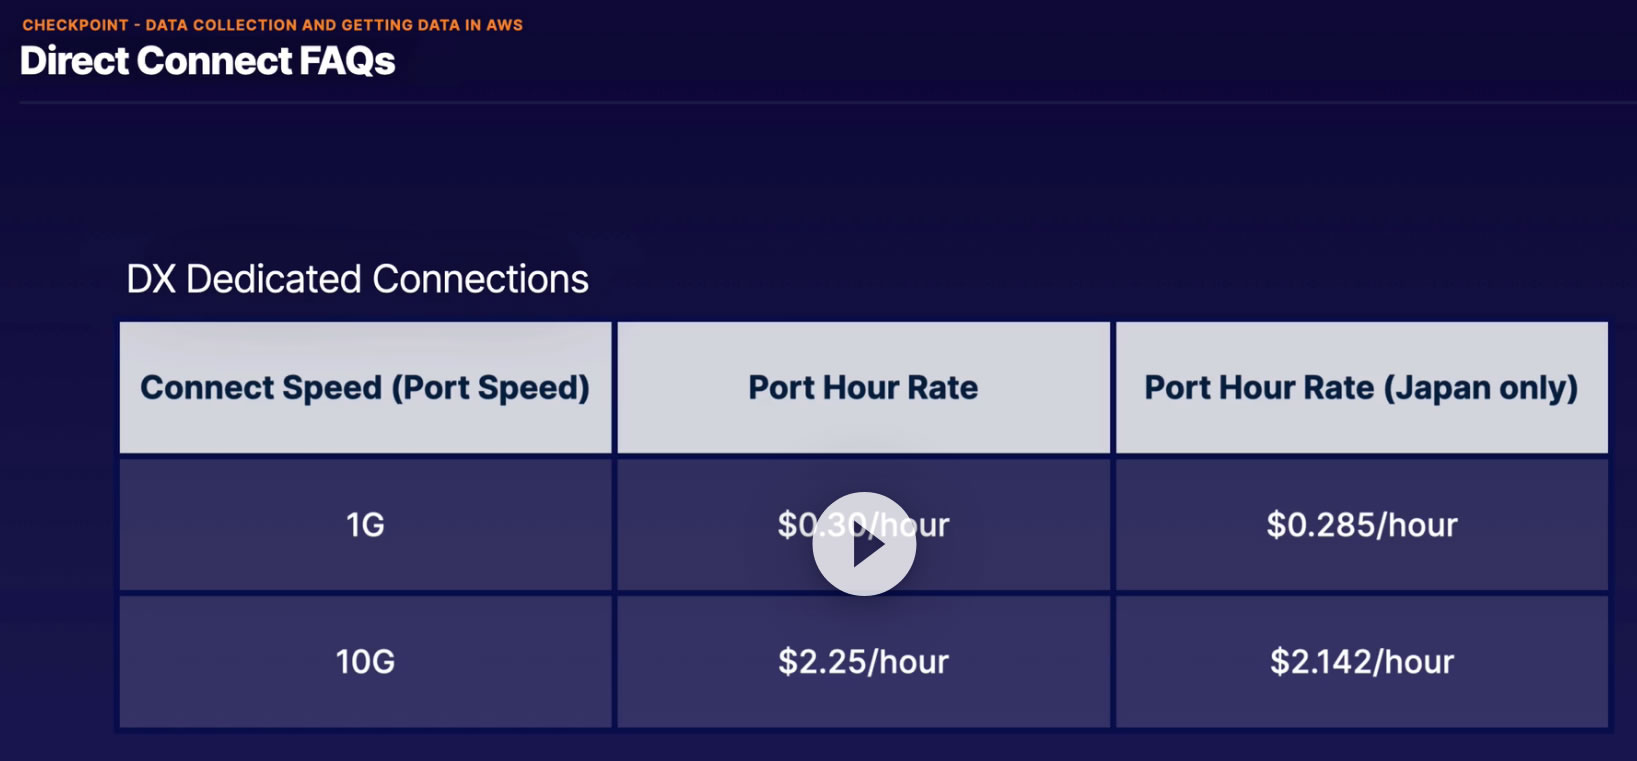Click the word 'CHECKPOINT' in the orange header

76,25
